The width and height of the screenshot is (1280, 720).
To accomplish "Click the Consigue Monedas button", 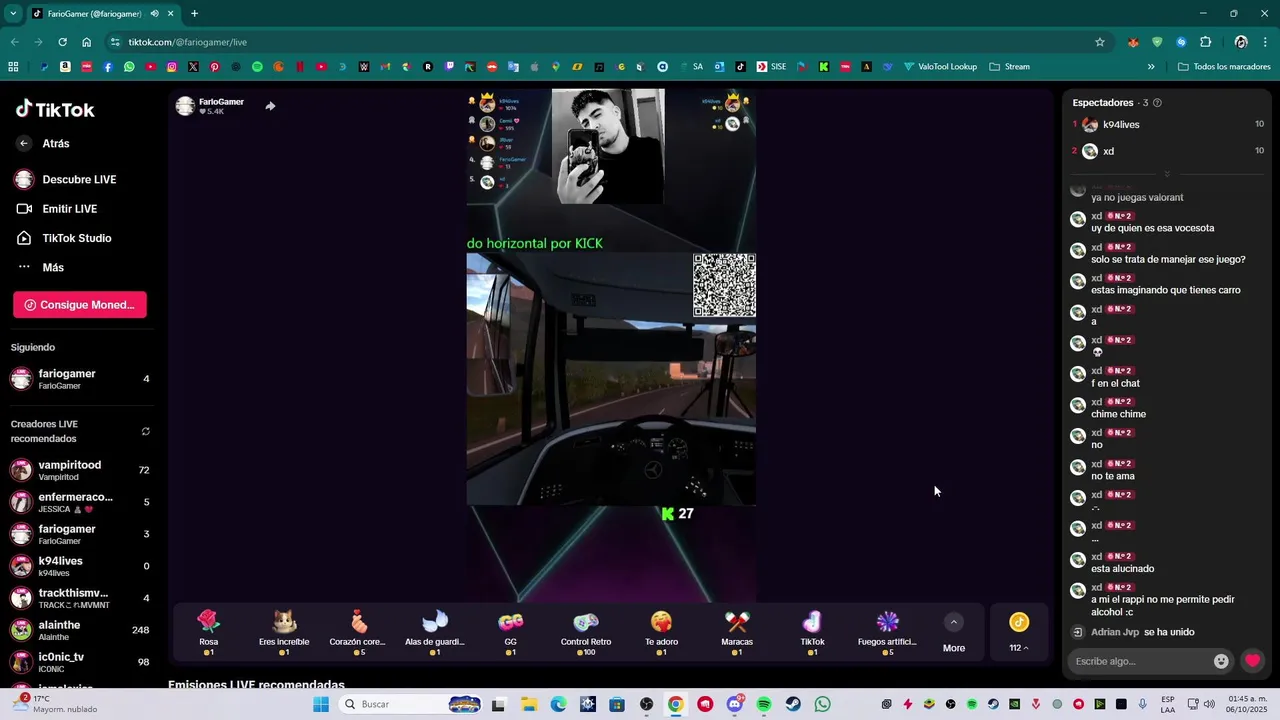I will point(80,305).
